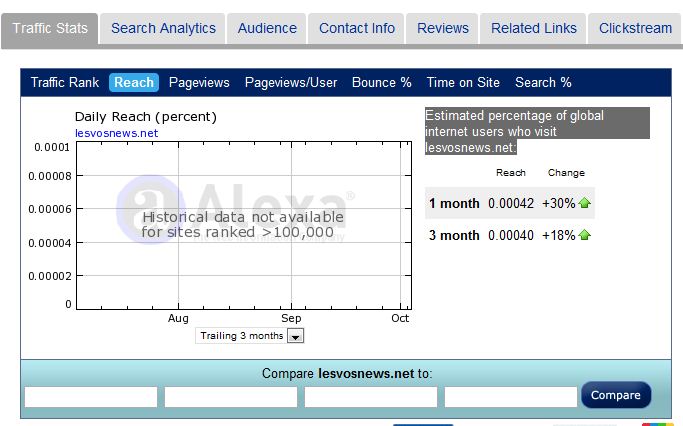The height and width of the screenshot is (426, 683).
Task: Switch to the Search Analytics tab
Action: click(163, 28)
